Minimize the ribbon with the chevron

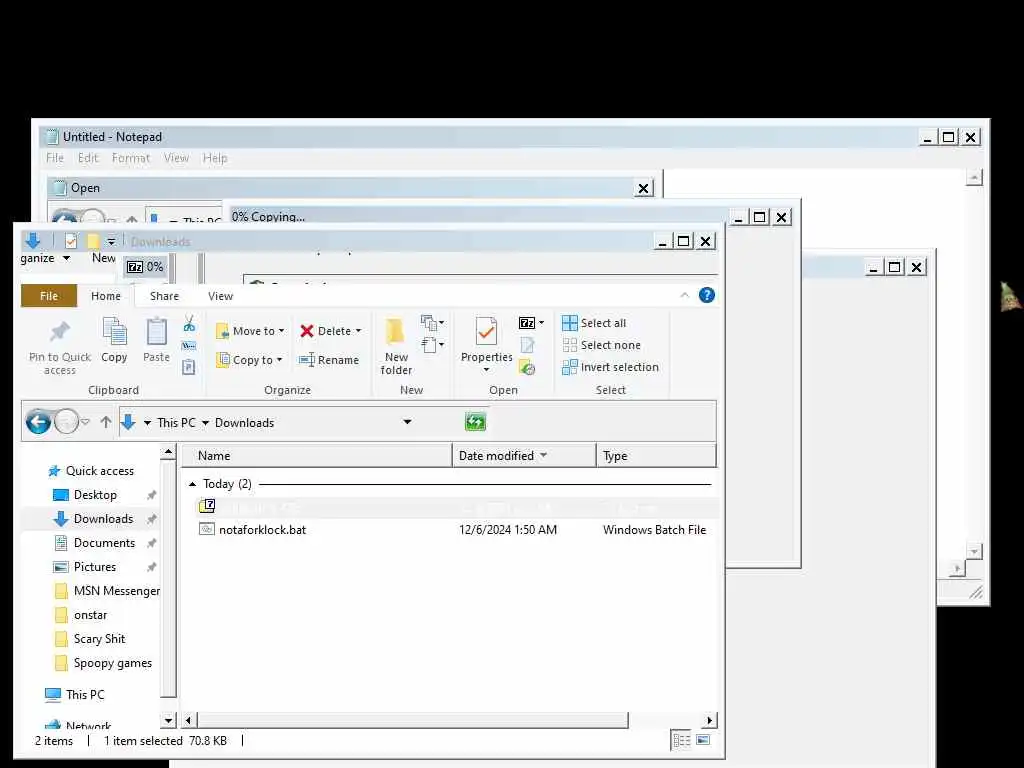point(684,295)
